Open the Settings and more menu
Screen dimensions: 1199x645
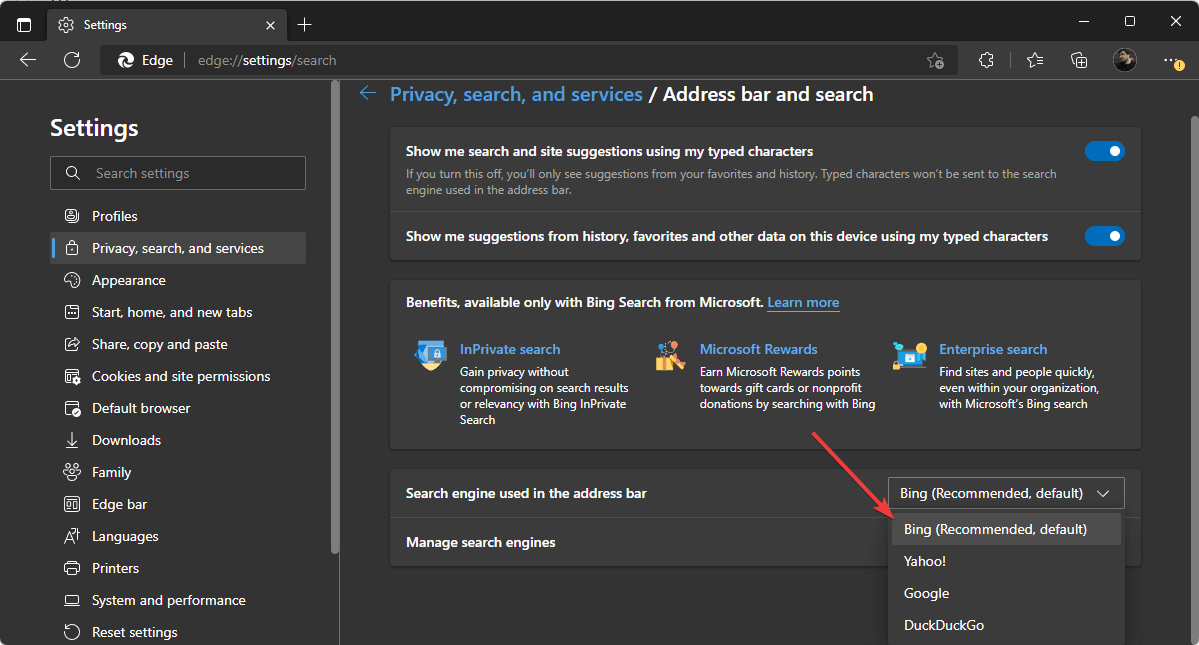(1173, 60)
